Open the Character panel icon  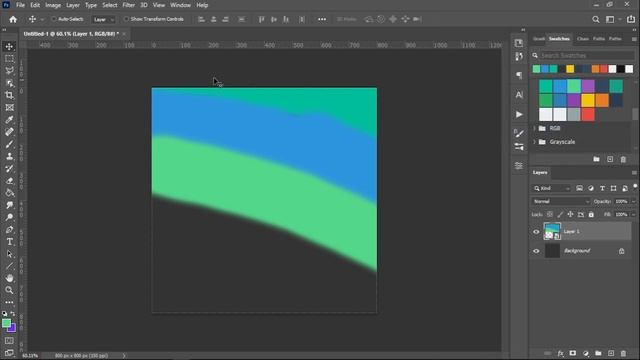(519, 95)
